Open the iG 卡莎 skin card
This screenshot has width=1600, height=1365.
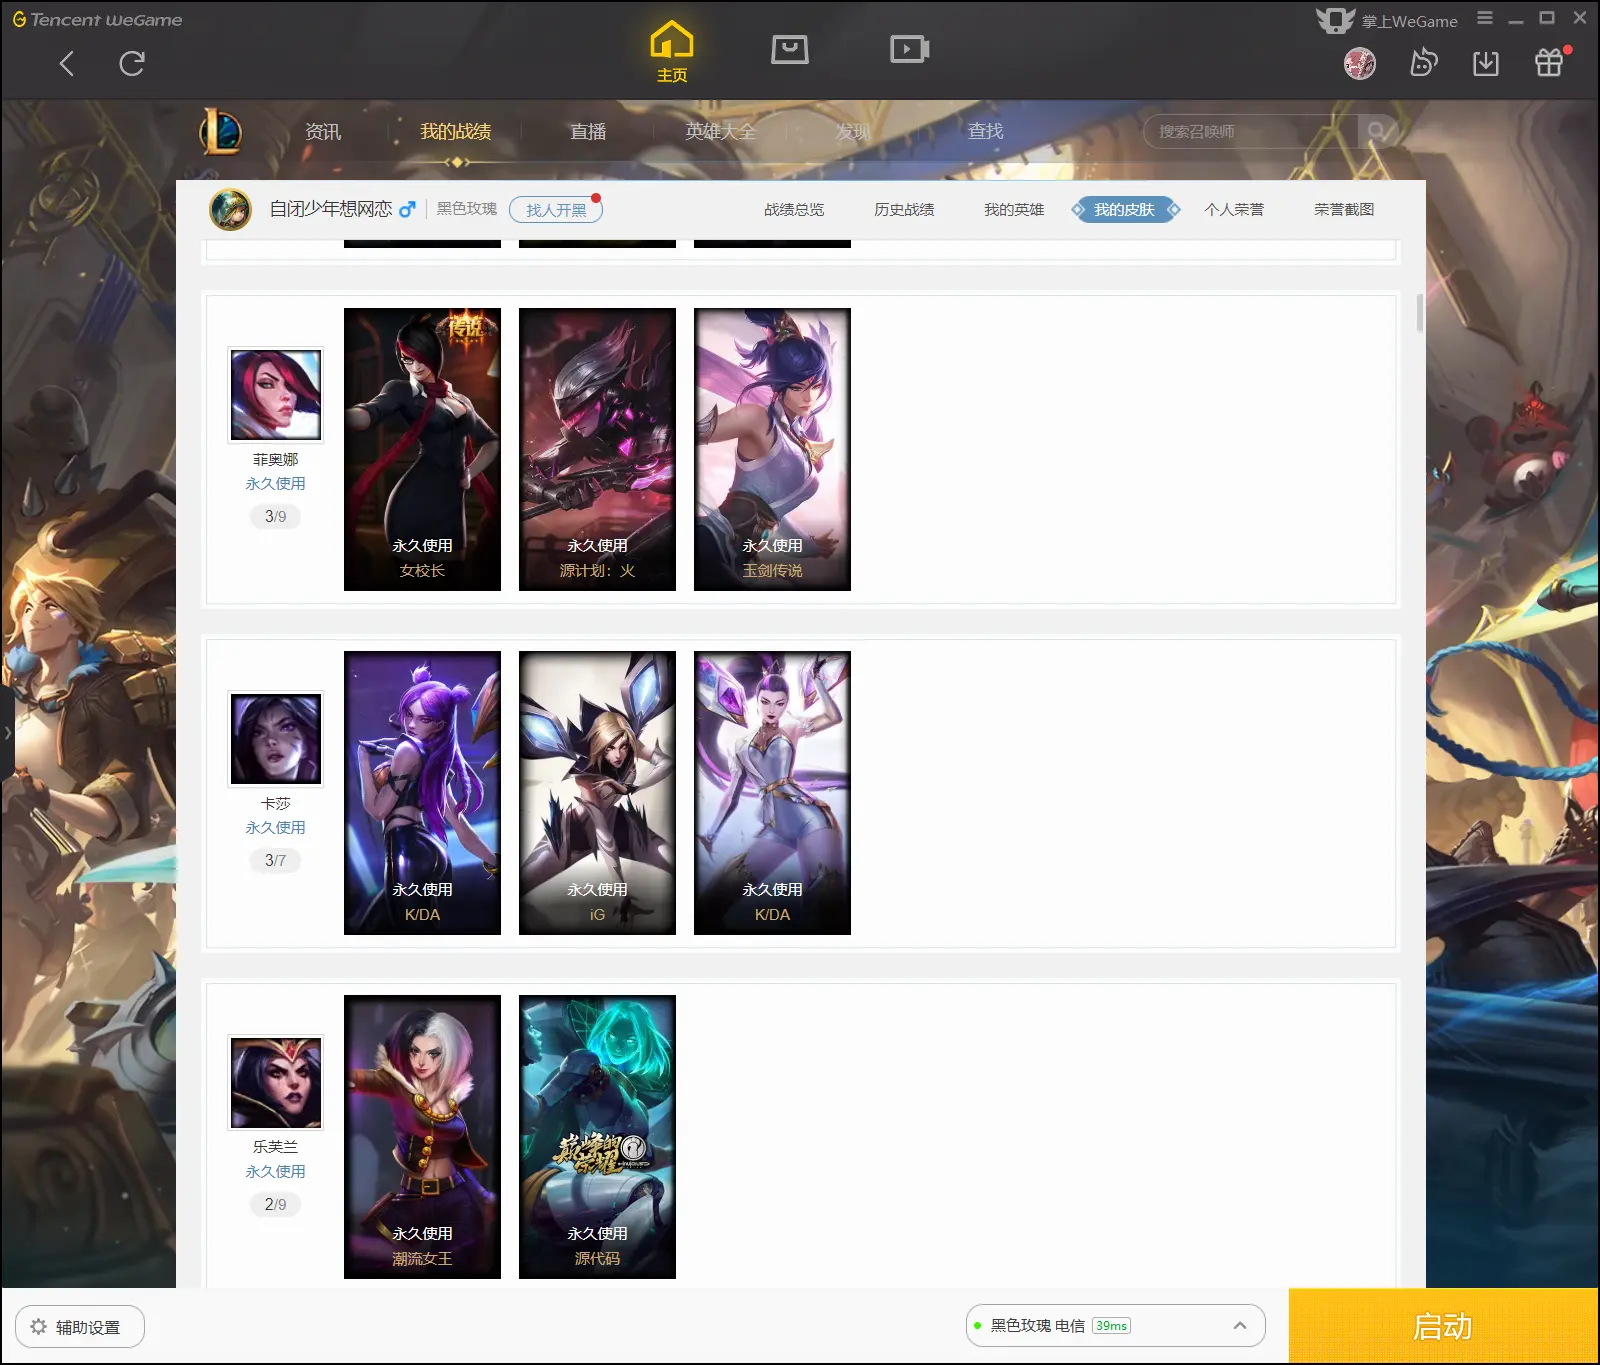coord(597,793)
